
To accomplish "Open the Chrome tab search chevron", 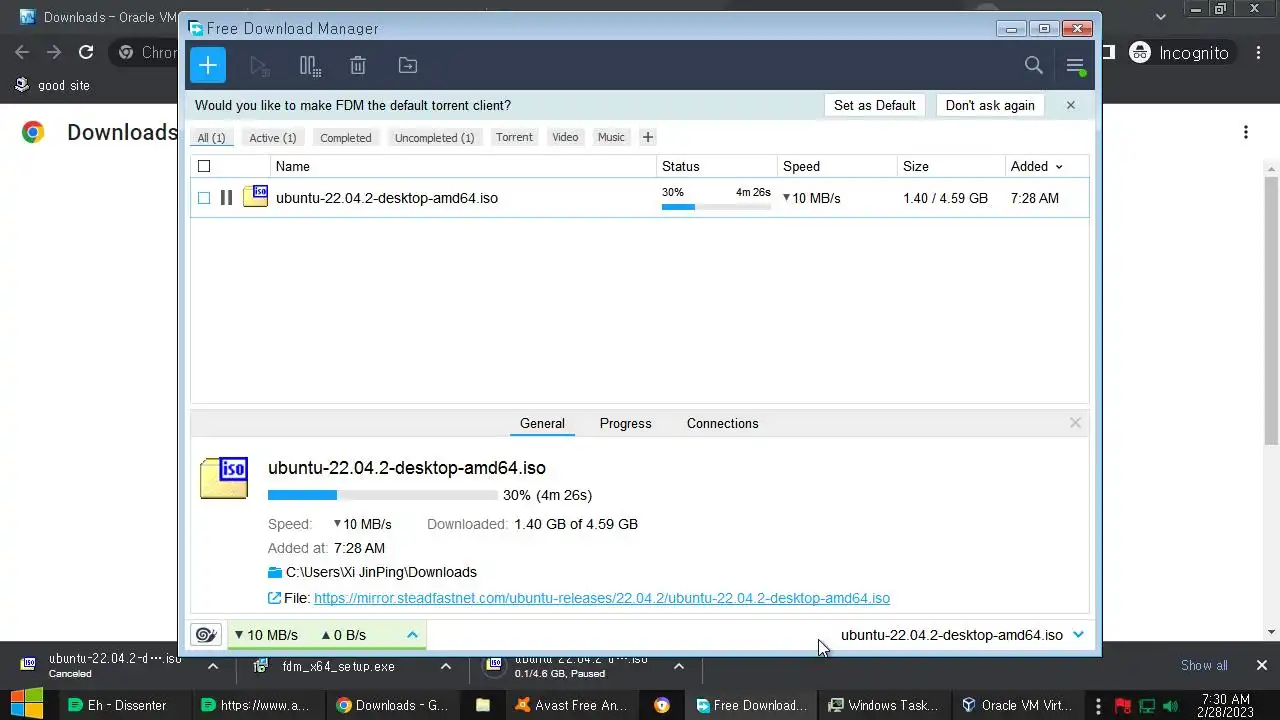I will click(x=1161, y=17).
